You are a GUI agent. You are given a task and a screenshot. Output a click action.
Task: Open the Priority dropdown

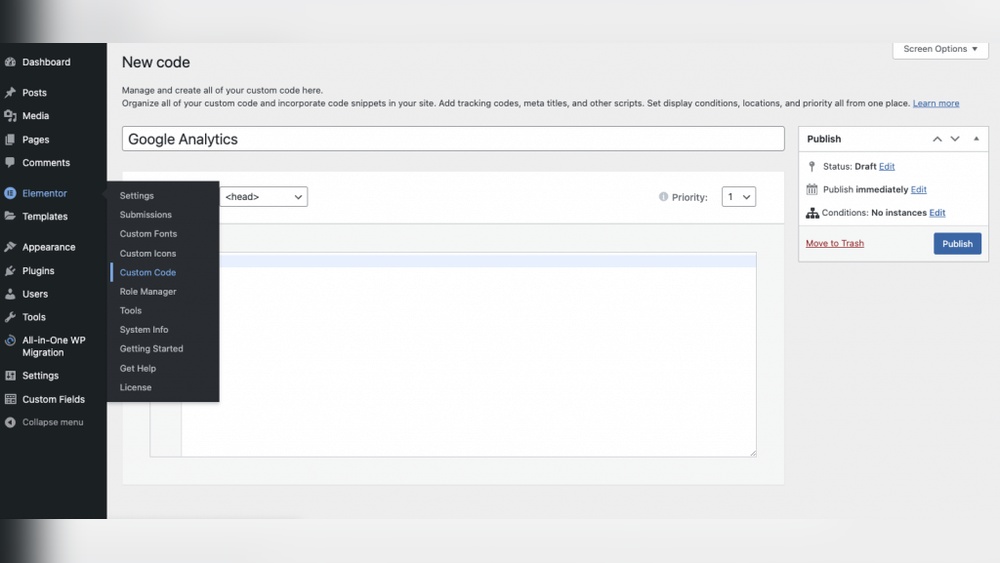point(739,196)
